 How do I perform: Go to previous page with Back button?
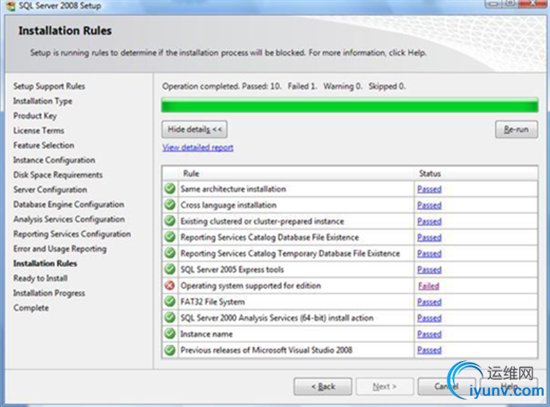(x=323, y=387)
